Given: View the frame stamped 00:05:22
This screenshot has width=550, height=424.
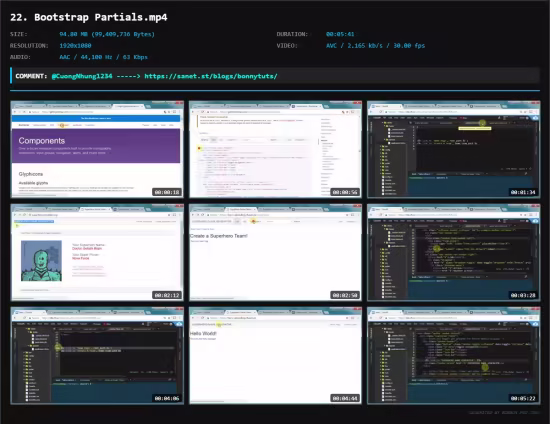Looking at the screenshot, I should [x=454, y=356].
